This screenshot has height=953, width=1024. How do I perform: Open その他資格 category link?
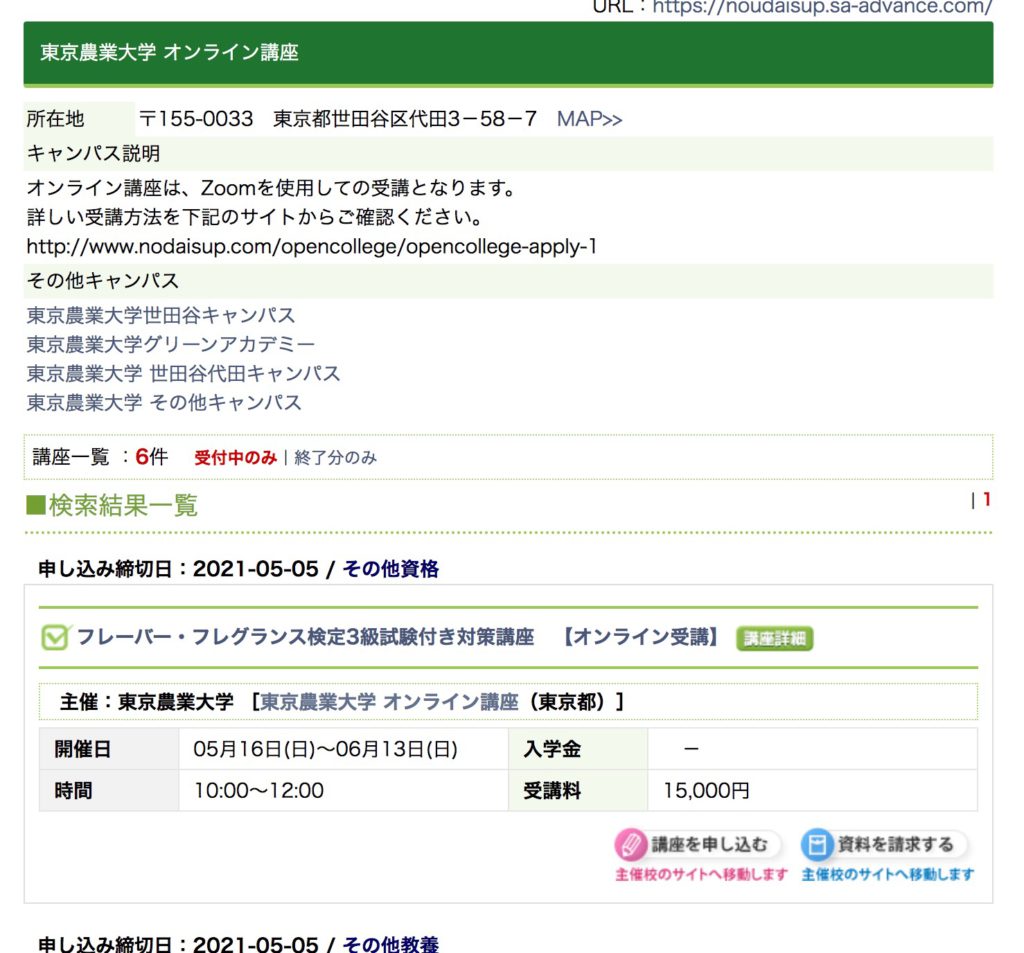pyautogui.click(x=391, y=569)
